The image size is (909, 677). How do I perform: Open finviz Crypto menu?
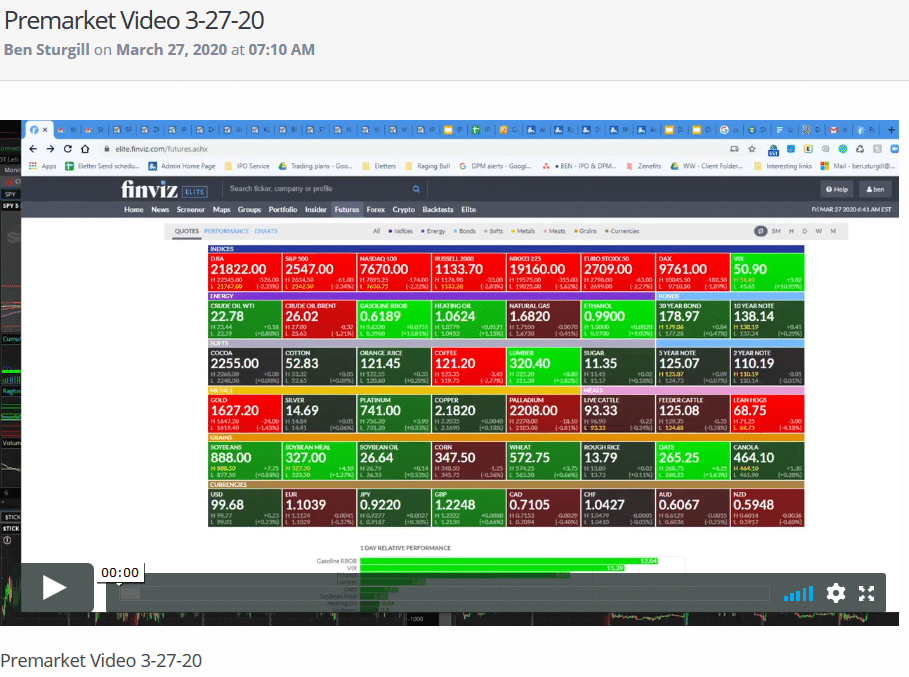click(x=403, y=209)
